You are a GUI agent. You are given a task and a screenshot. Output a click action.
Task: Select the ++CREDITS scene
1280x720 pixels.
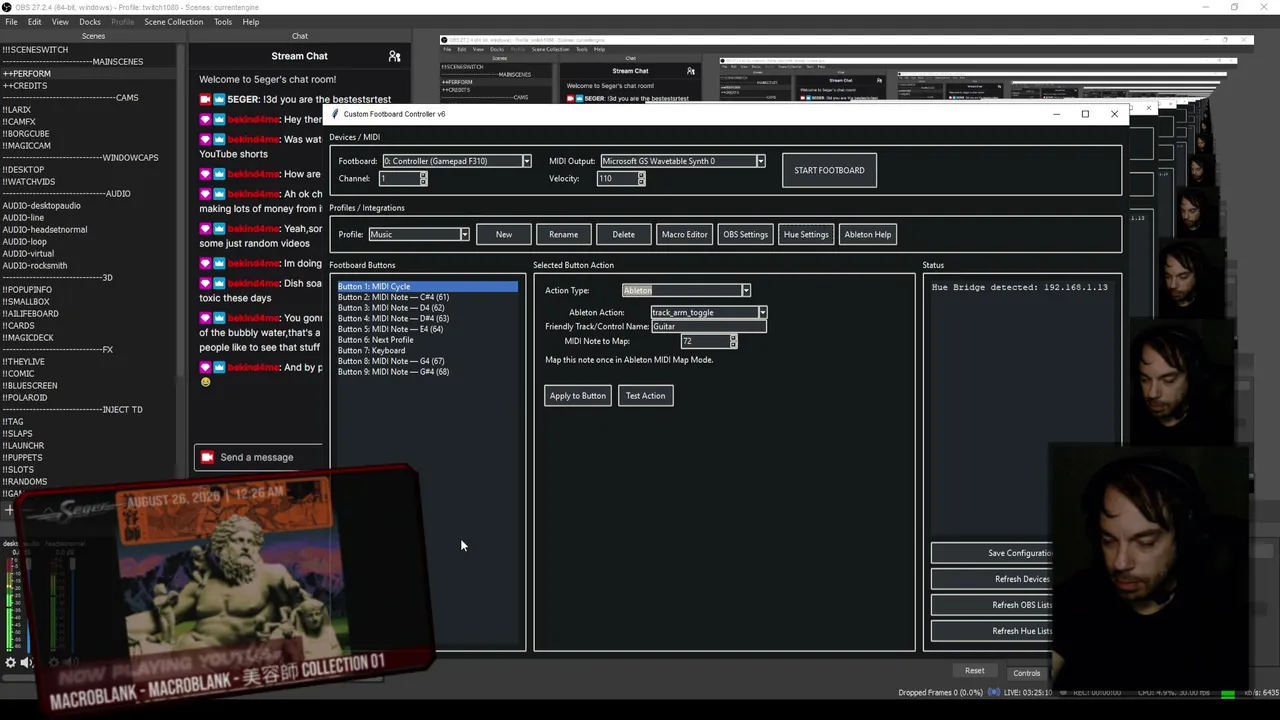click(90, 86)
